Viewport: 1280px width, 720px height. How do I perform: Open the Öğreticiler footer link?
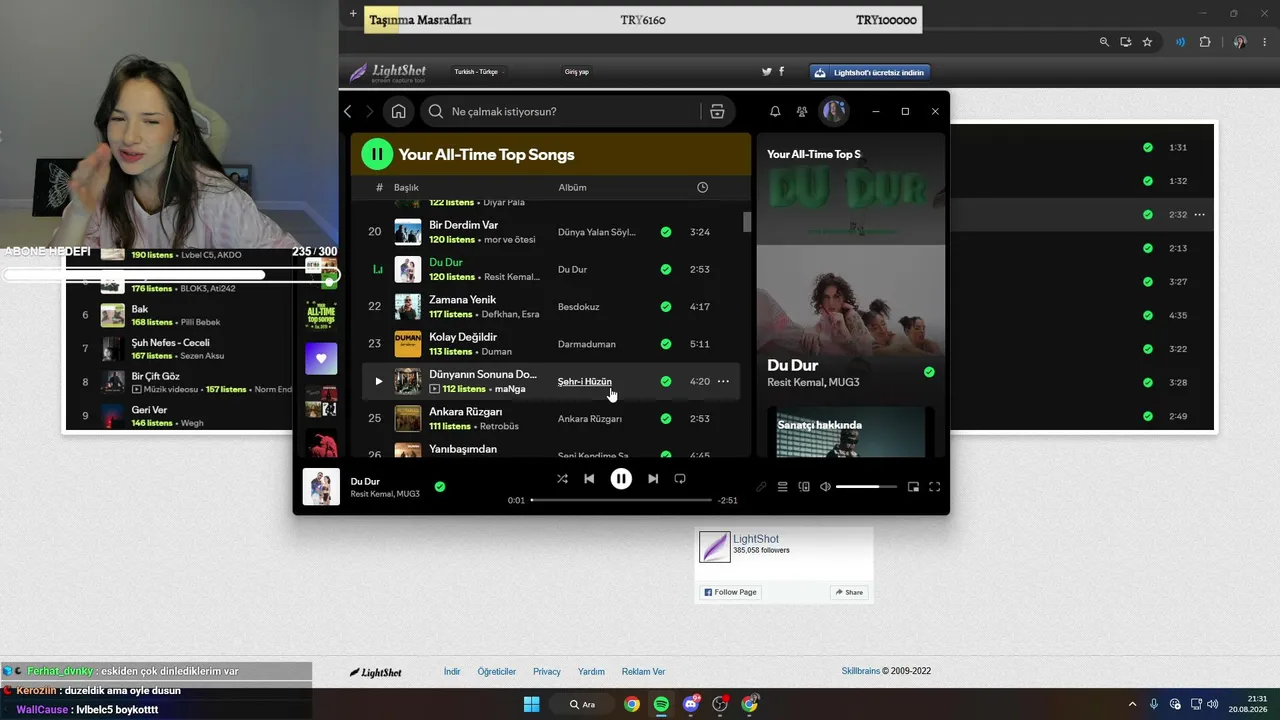[497, 672]
